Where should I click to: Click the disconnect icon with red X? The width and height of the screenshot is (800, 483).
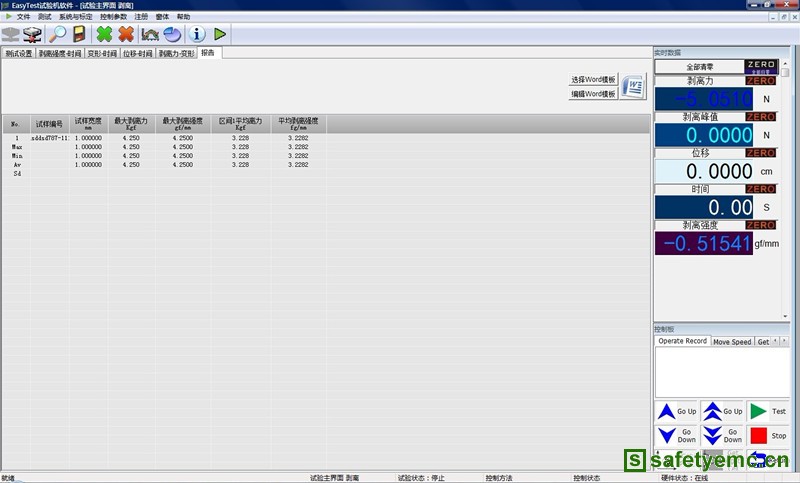point(32,34)
